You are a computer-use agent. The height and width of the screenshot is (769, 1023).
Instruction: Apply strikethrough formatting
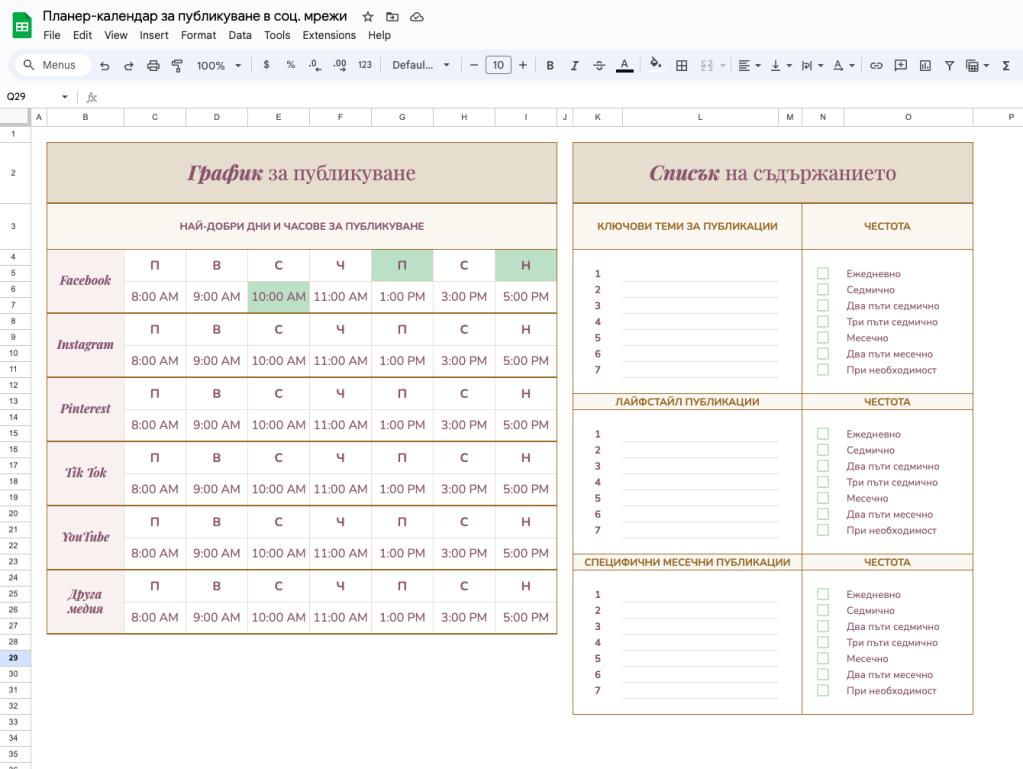click(x=599, y=65)
